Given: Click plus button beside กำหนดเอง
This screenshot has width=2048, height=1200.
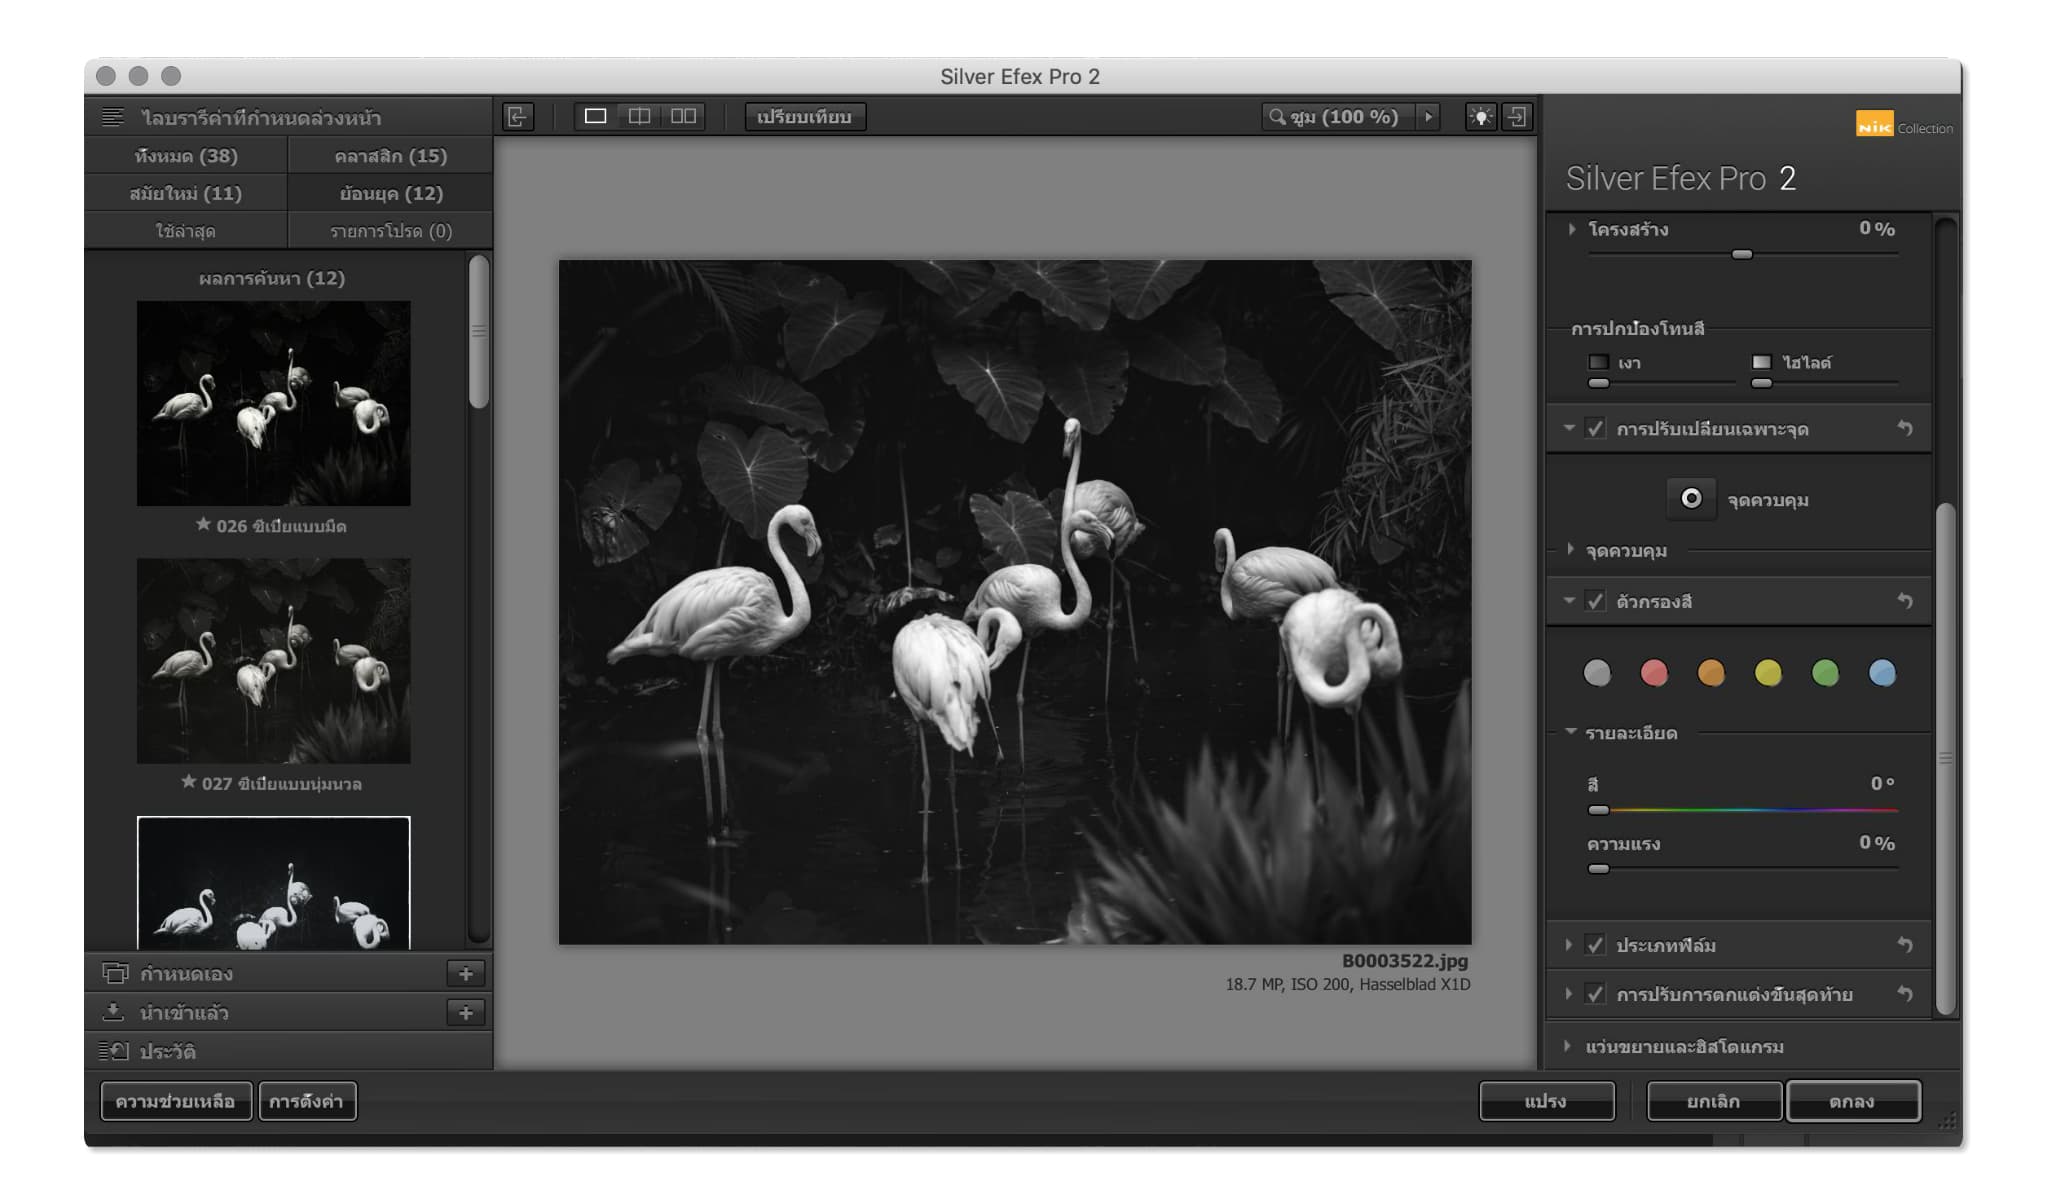Looking at the screenshot, I should [x=466, y=973].
